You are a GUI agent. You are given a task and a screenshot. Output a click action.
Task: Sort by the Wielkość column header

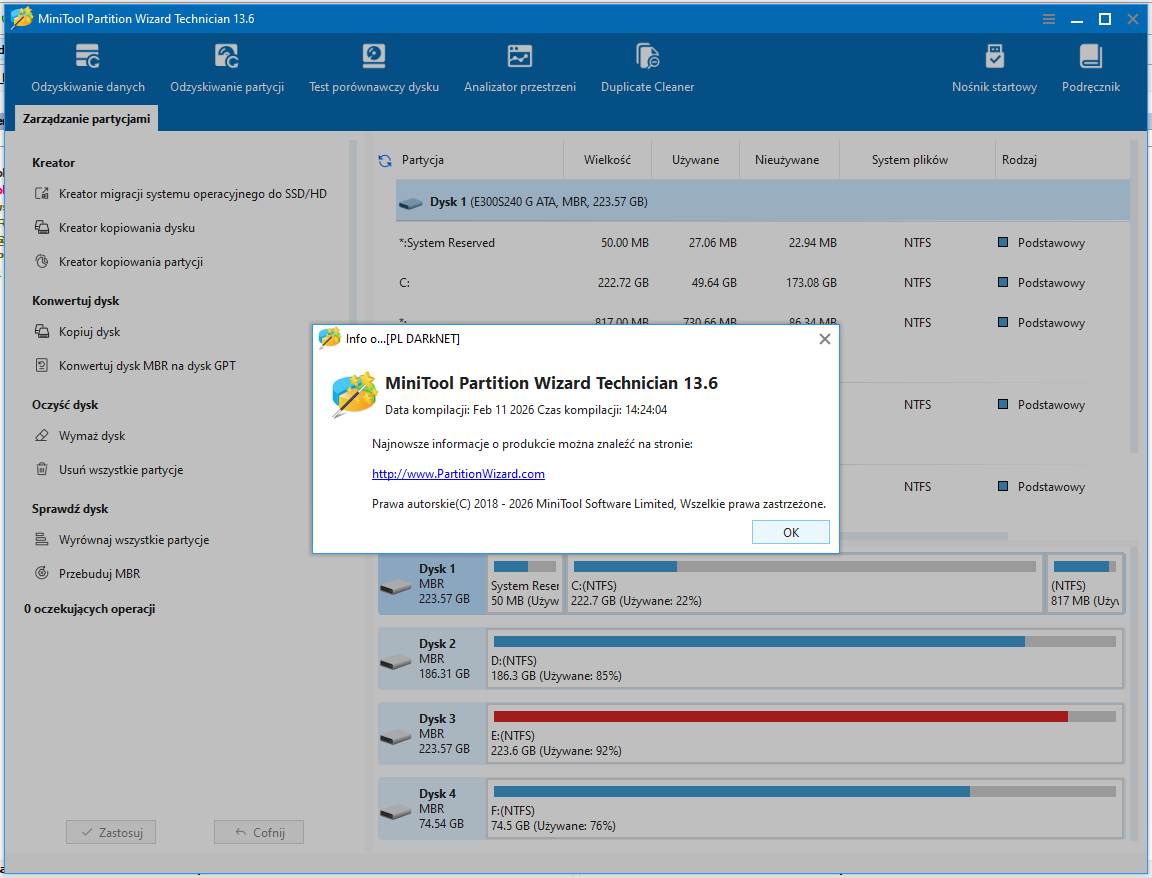607,159
